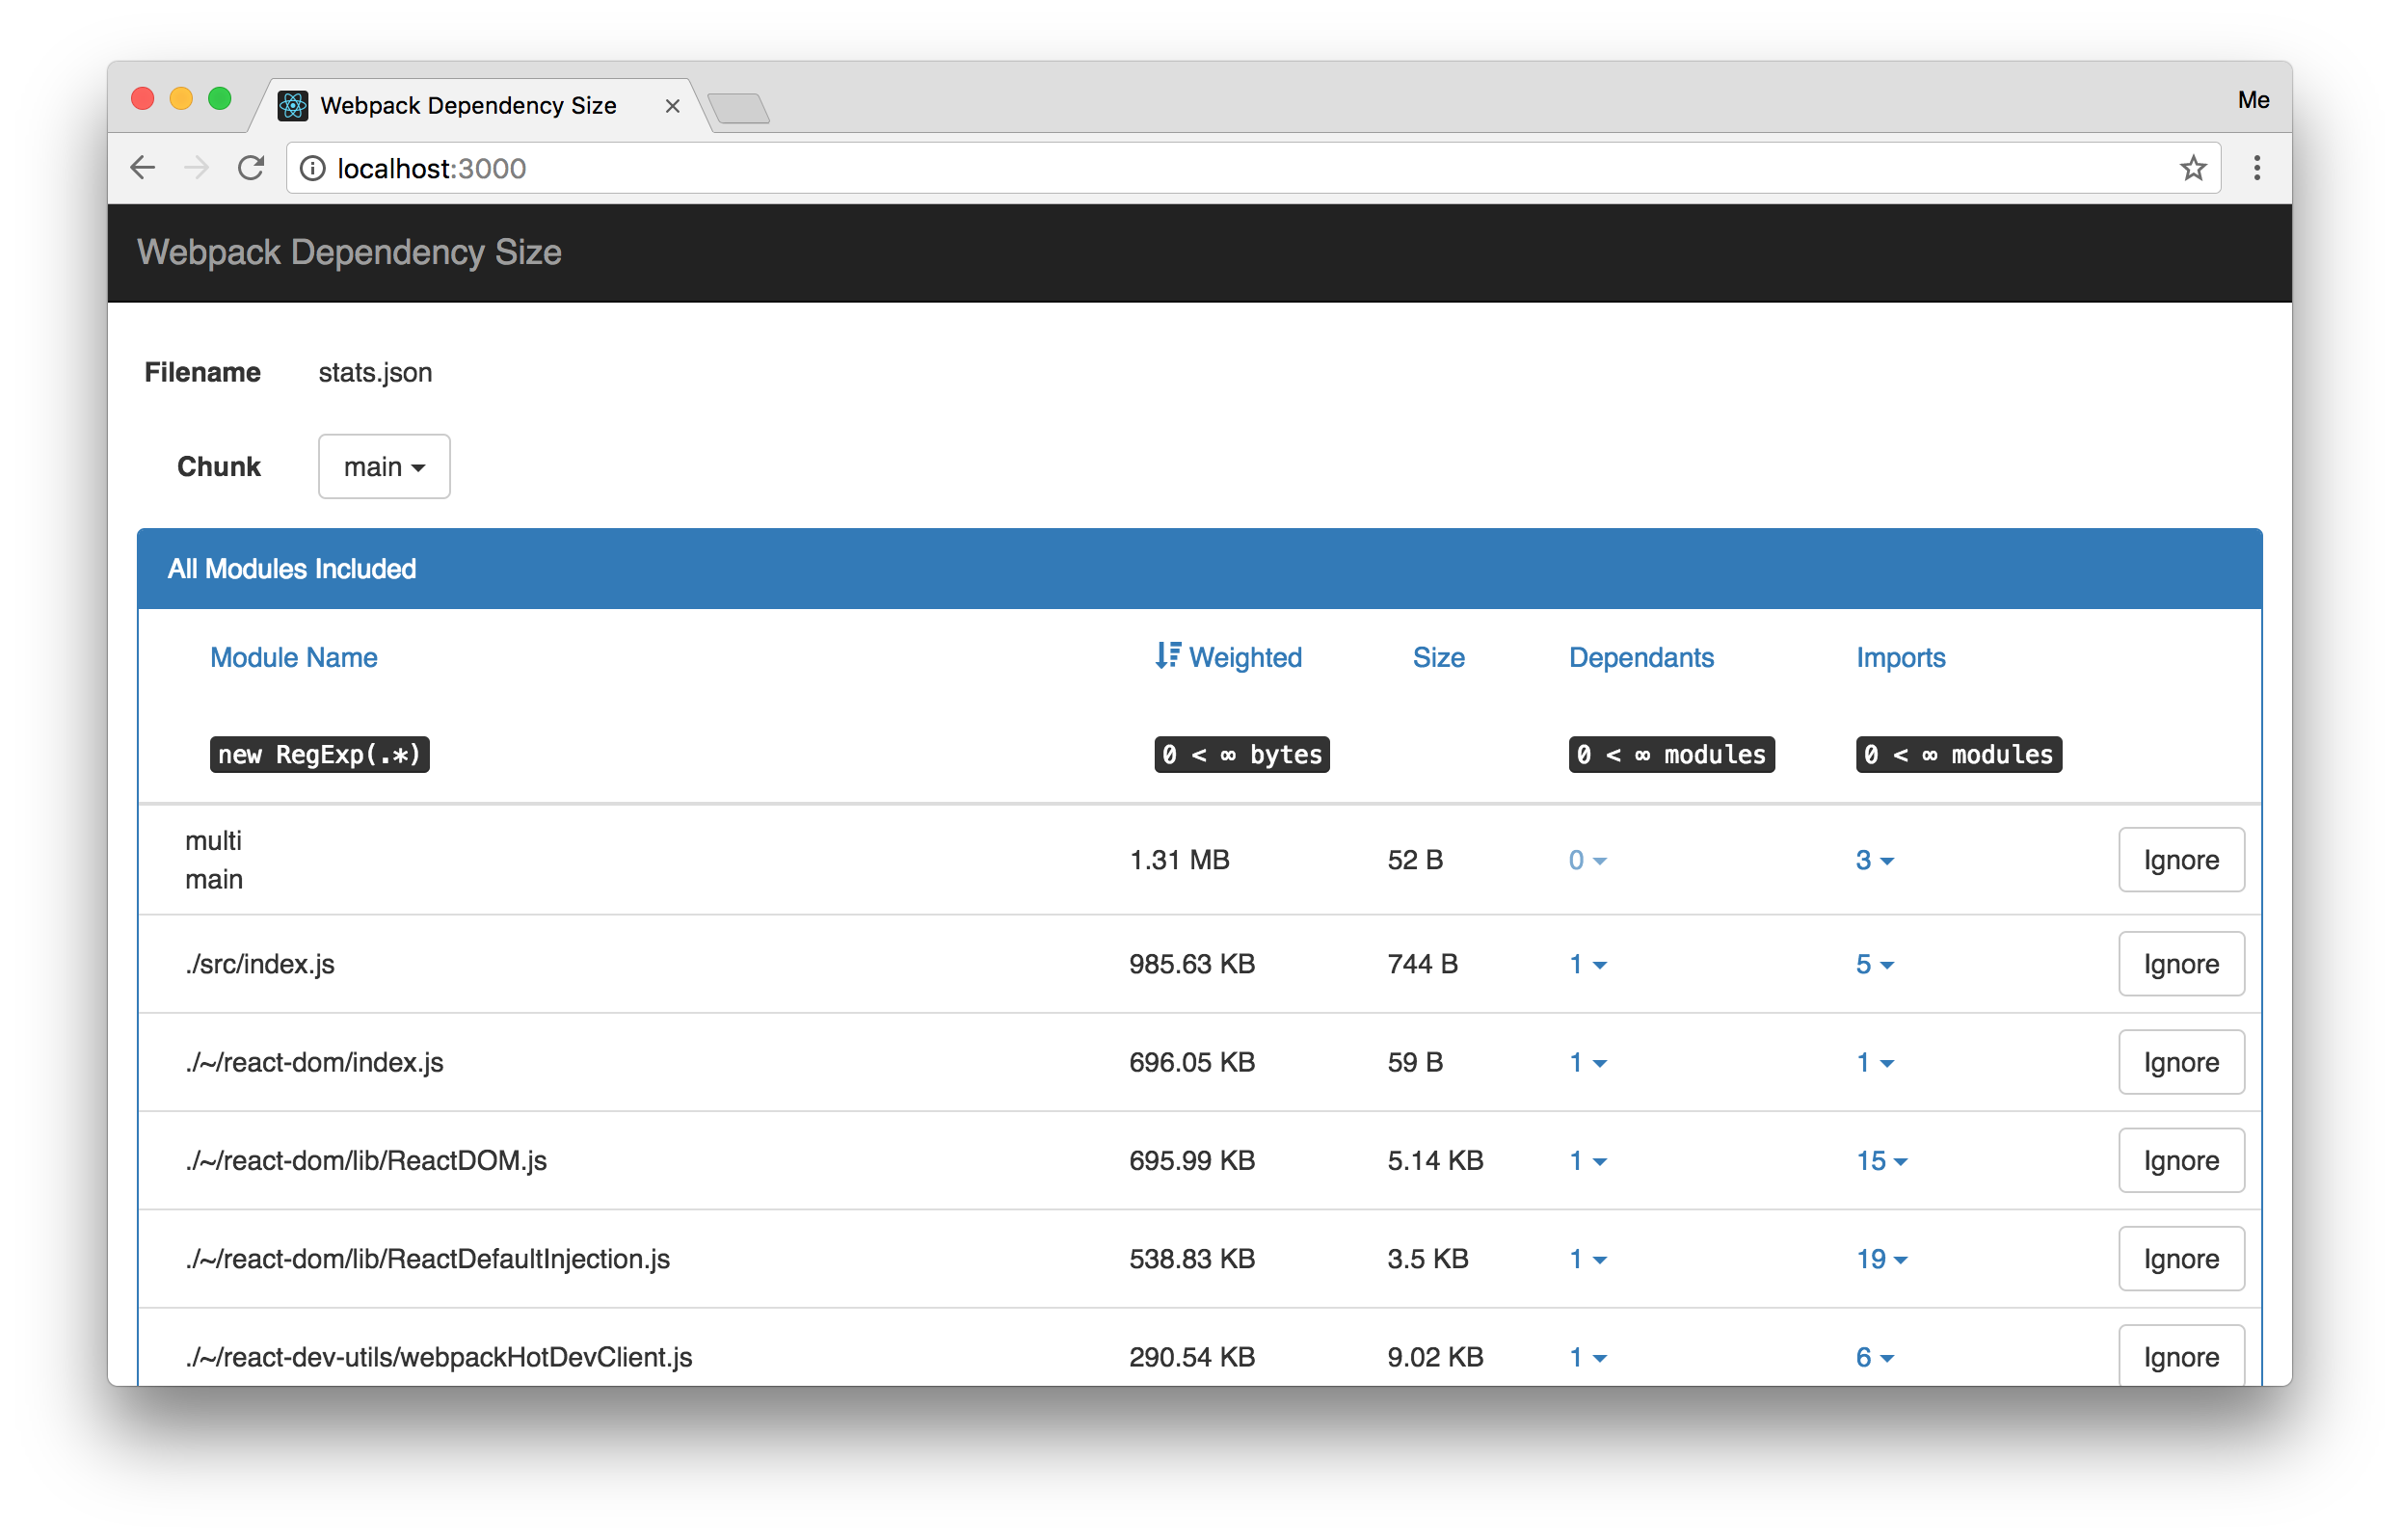This screenshot has width=2400, height=1540.
Task: Click the sort-descending icon beside Weighted
Action: pos(1167,656)
